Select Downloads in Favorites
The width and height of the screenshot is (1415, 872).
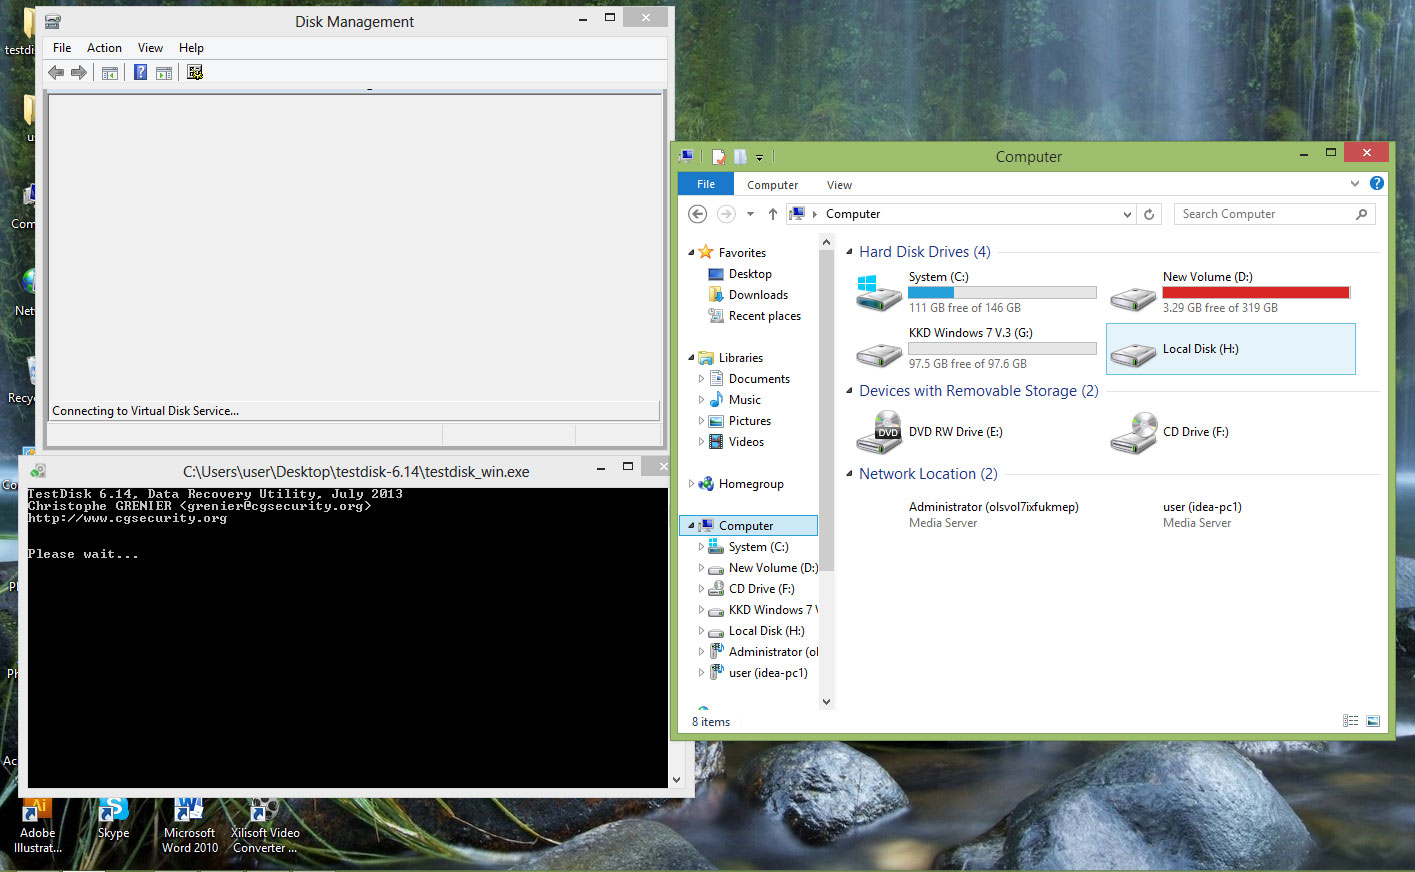point(758,295)
